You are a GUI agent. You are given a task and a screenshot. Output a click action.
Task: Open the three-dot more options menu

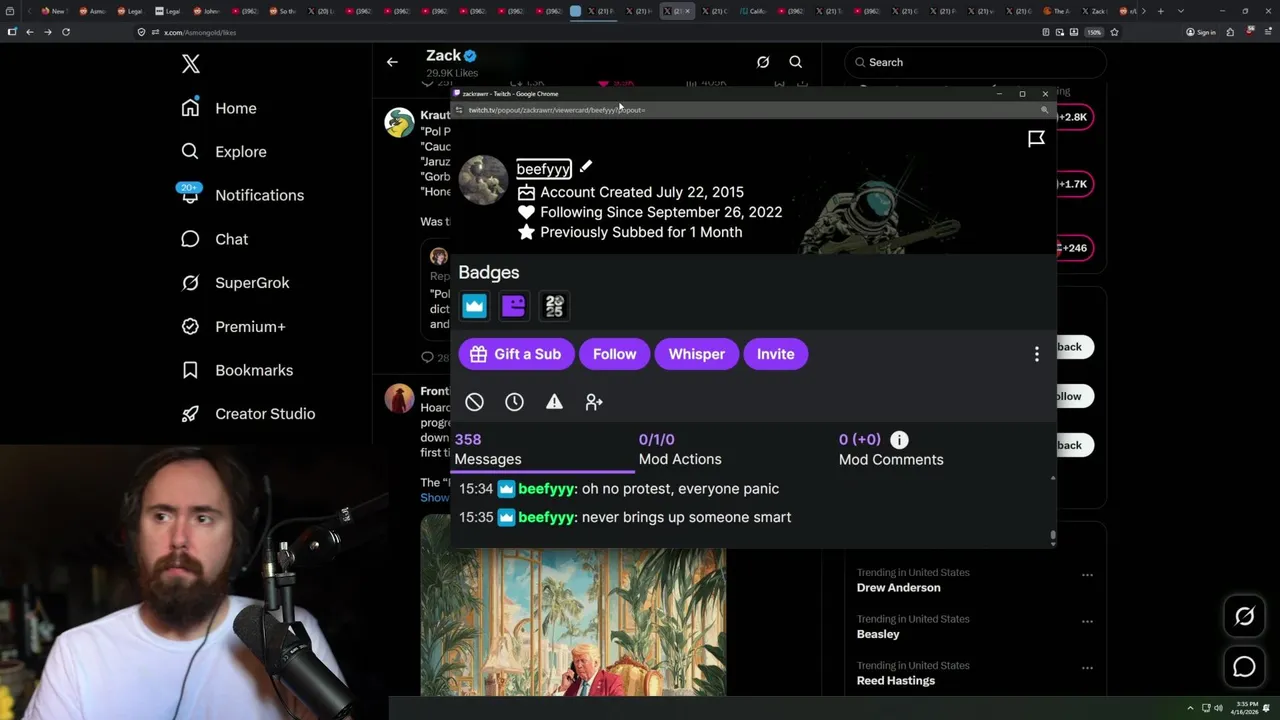tap(1037, 354)
